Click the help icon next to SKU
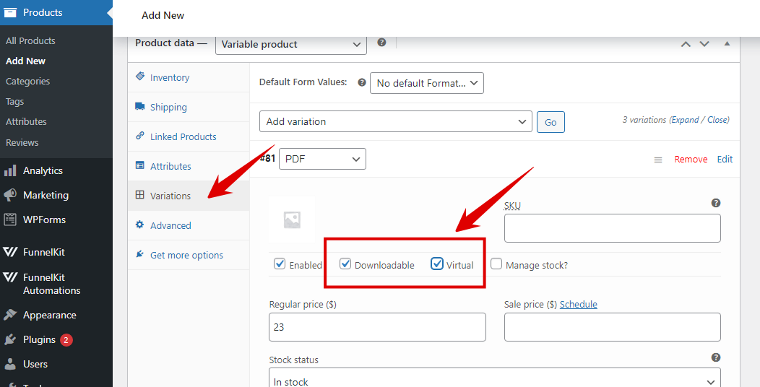Screen dimensions: 760x387 point(715,203)
